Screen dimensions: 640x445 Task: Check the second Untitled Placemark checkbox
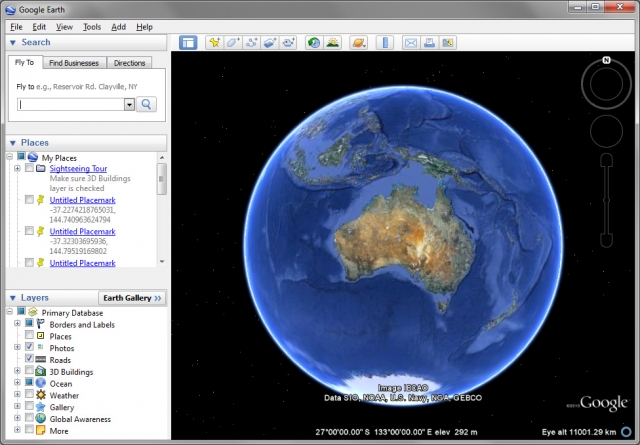click(x=29, y=231)
